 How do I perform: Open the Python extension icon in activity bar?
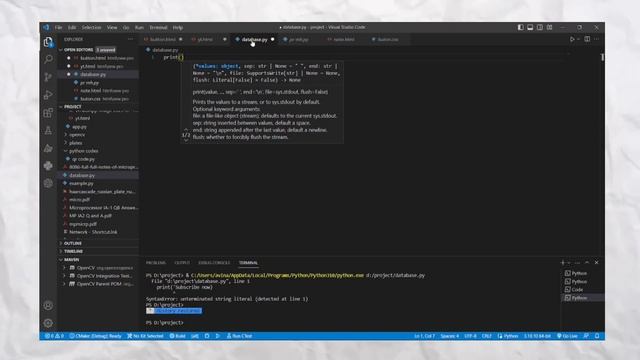[x=48, y=165]
